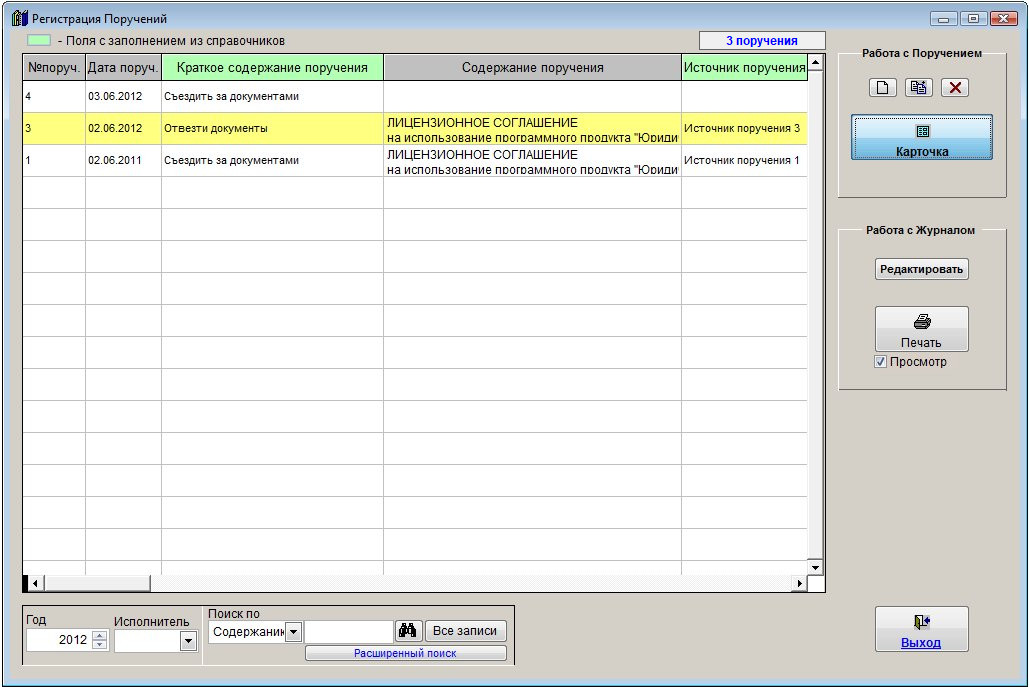This screenshot has width=1029, height=687.
Task: Close the Регистрация Поручений window
Action: click(x=1003, y=18)
